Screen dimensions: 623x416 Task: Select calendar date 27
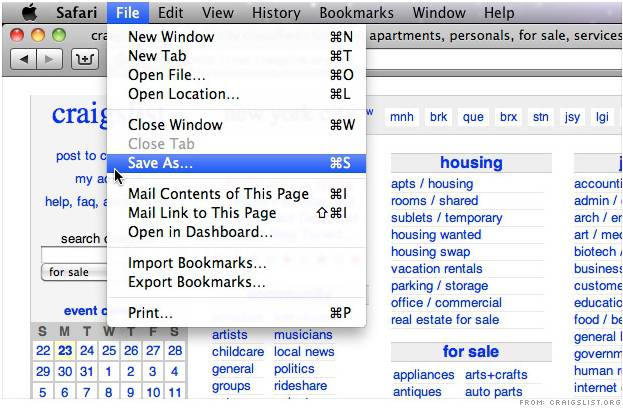153,350
